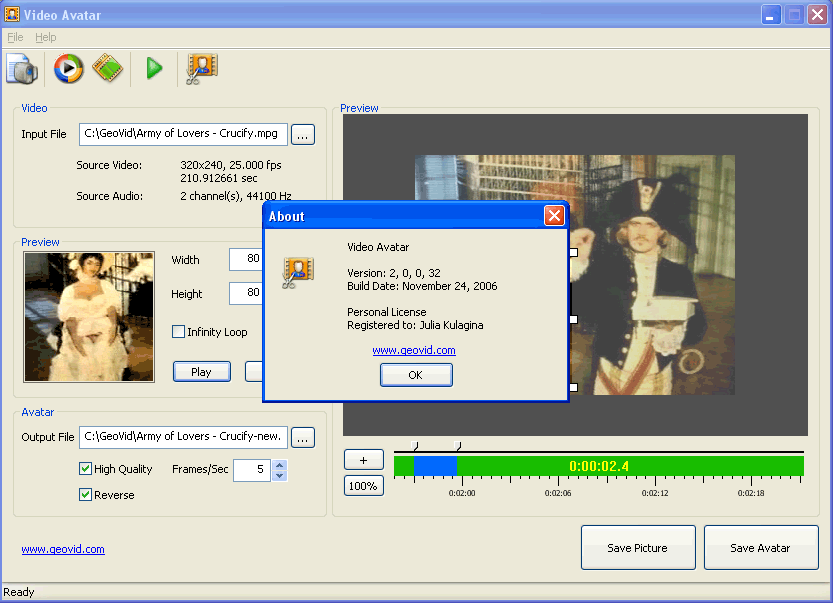Click the avatar scissors toolbar icon

coord(201,69)
